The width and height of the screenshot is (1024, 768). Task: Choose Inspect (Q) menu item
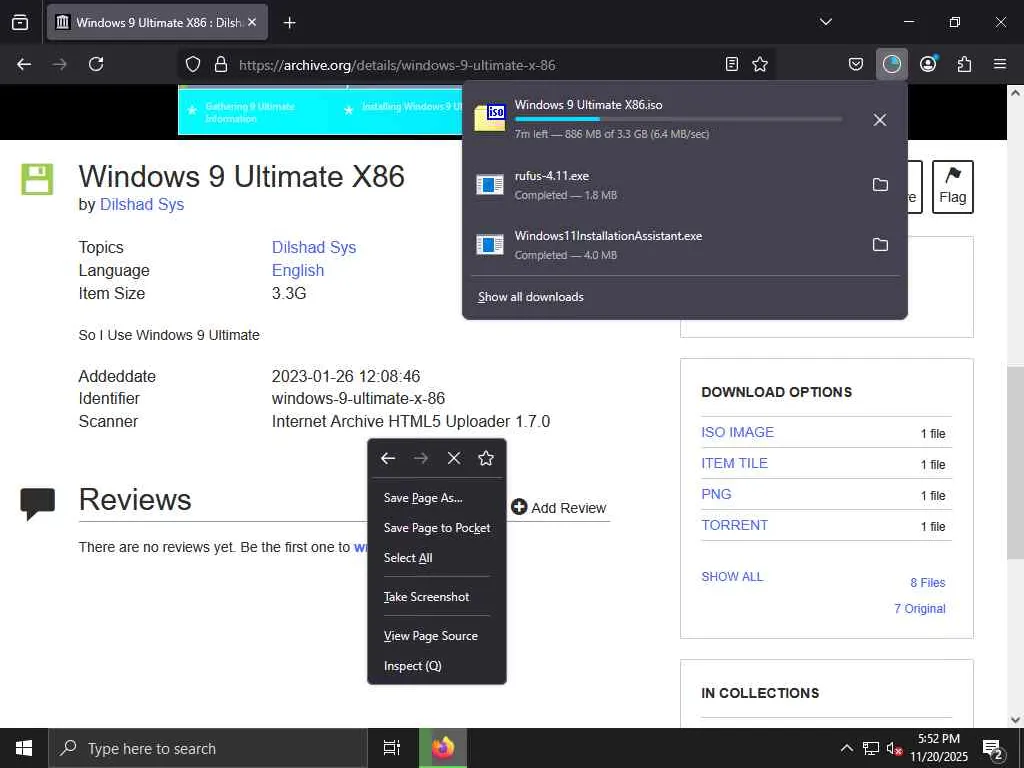coord(437,666)
